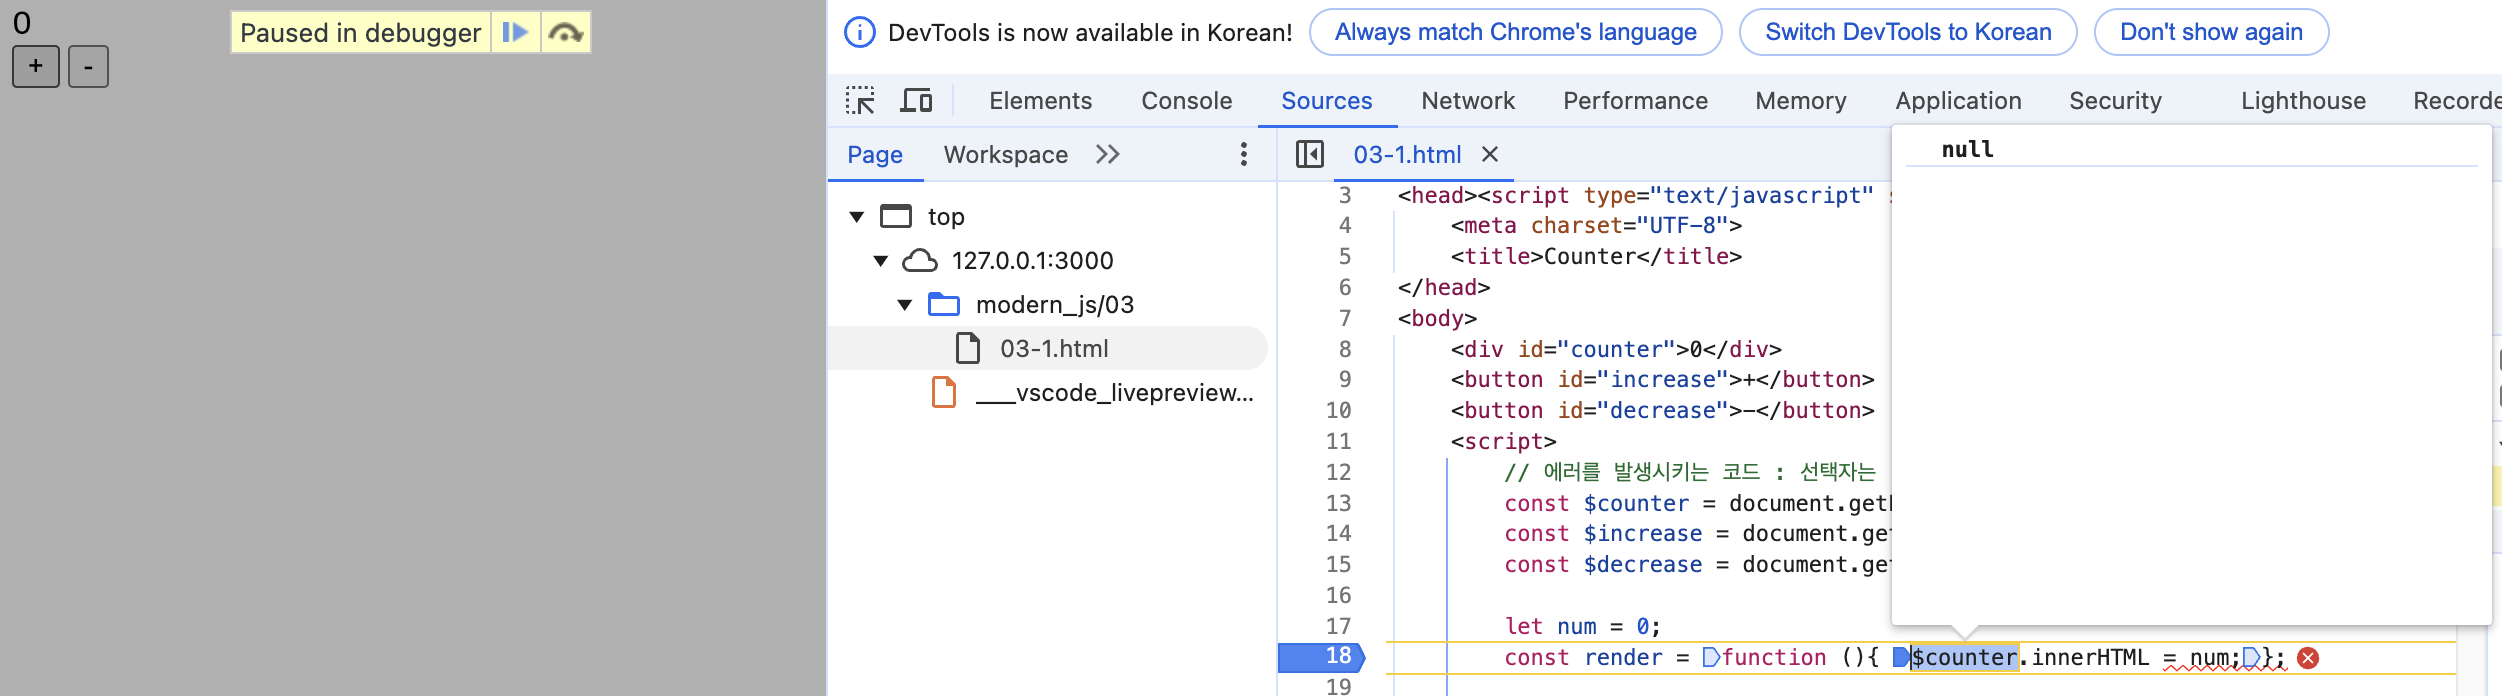Viewport: 2502px width, 696px height.
Task: Open the Lighthouse tab
Action: pos(2303,101)
